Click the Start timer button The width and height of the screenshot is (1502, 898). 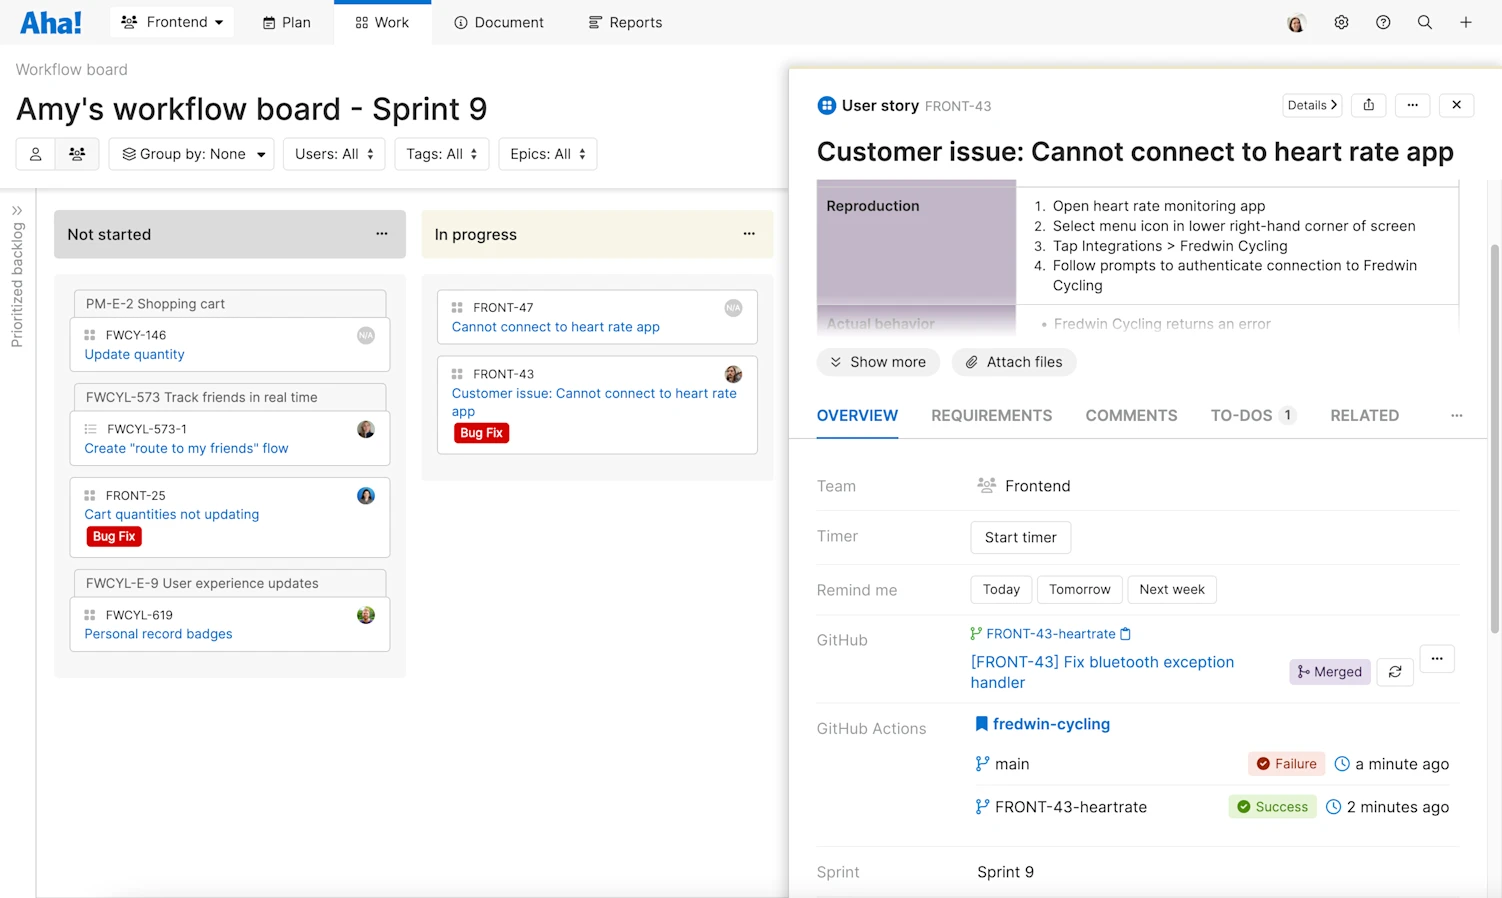(x=1020, y=537)
